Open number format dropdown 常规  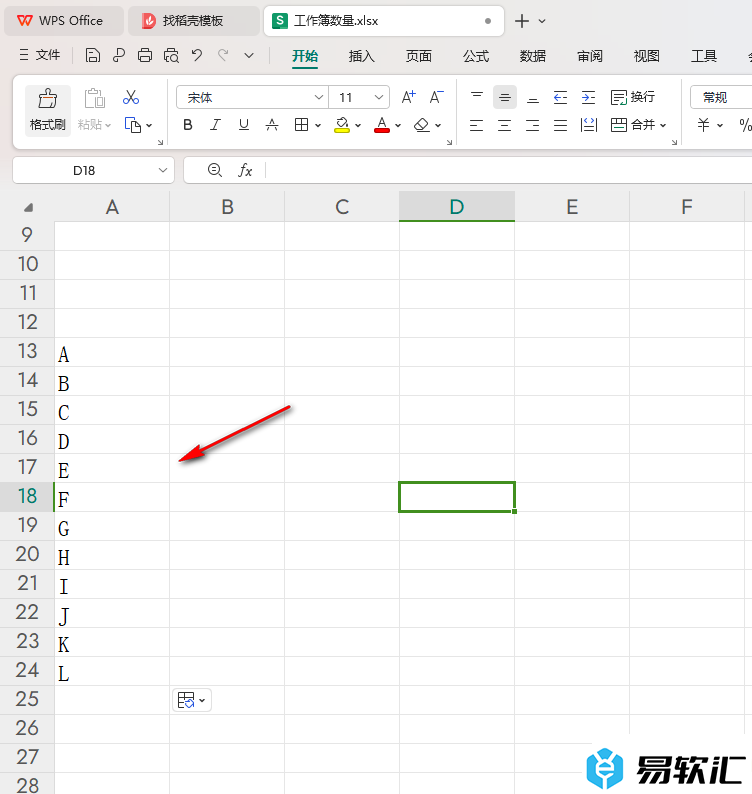point(721,97)
